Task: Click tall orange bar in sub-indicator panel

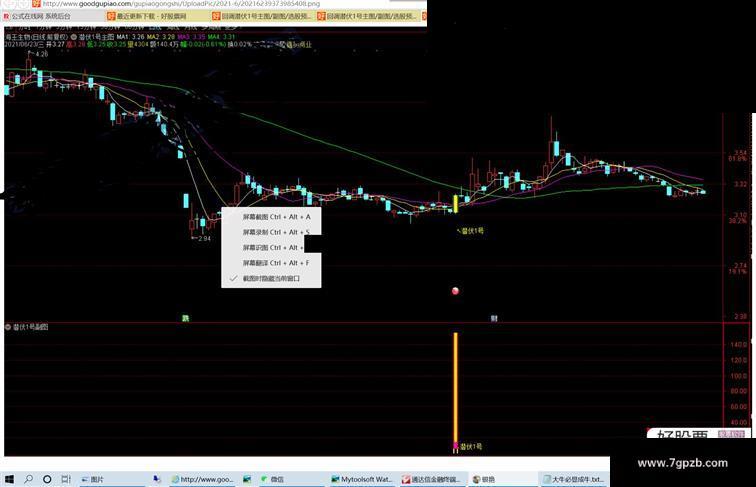Action: click(x=455, y=388)
